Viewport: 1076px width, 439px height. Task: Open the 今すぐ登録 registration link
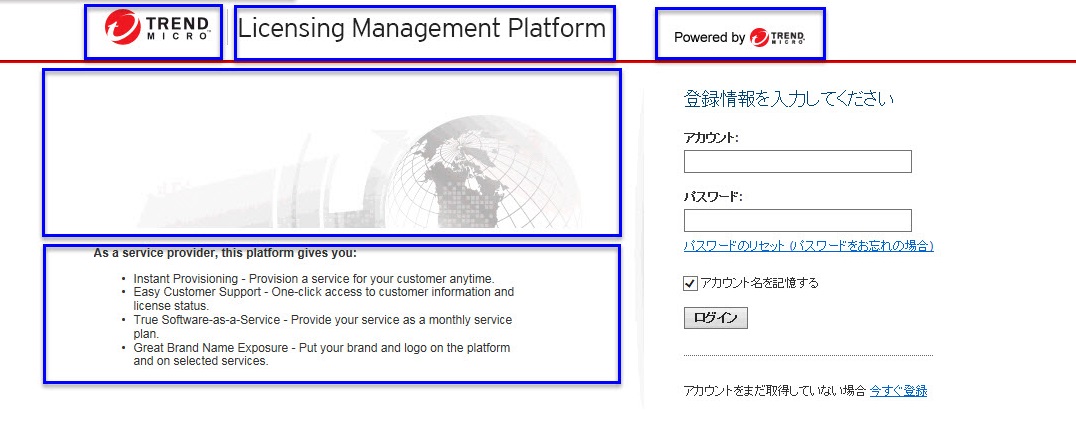(x=898, y=391)
